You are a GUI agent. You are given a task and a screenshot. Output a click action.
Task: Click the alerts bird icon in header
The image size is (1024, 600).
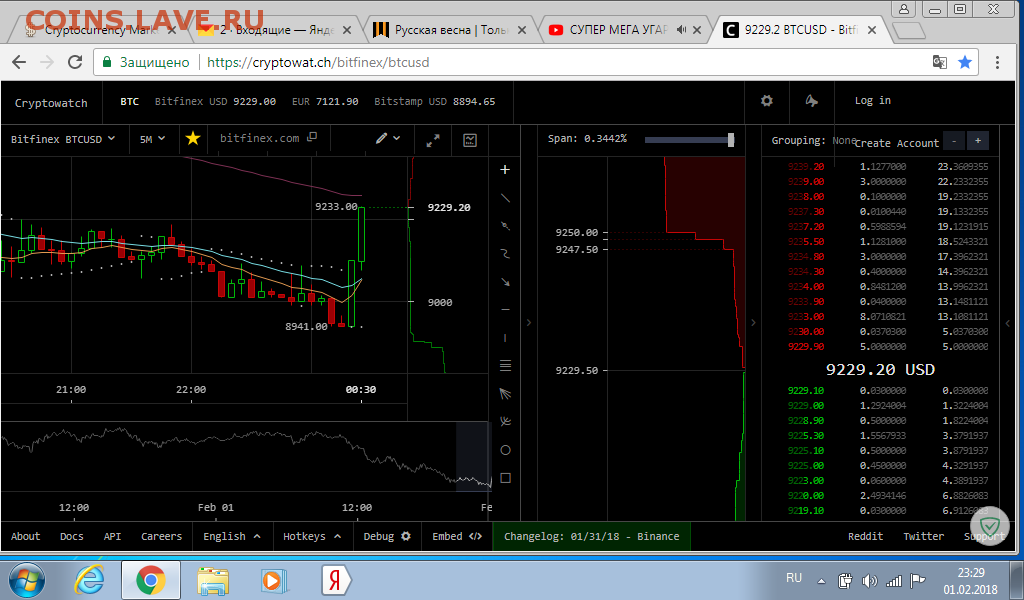811,101
